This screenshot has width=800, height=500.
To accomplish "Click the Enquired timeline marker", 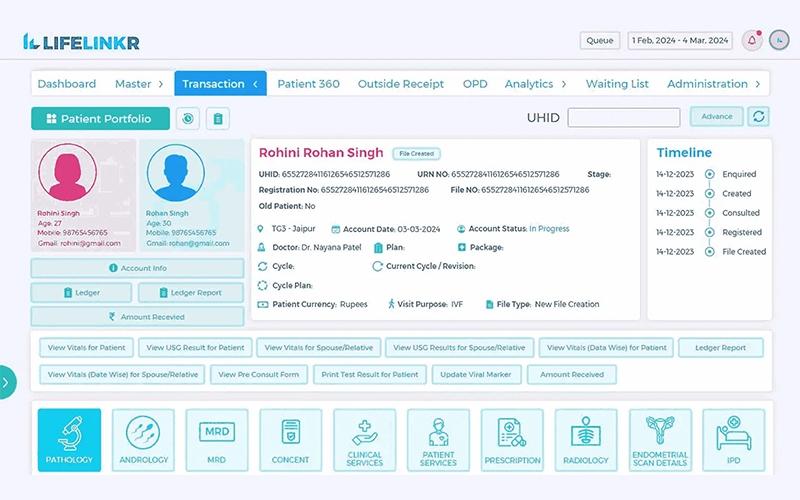I will click(x=709, y=174).
